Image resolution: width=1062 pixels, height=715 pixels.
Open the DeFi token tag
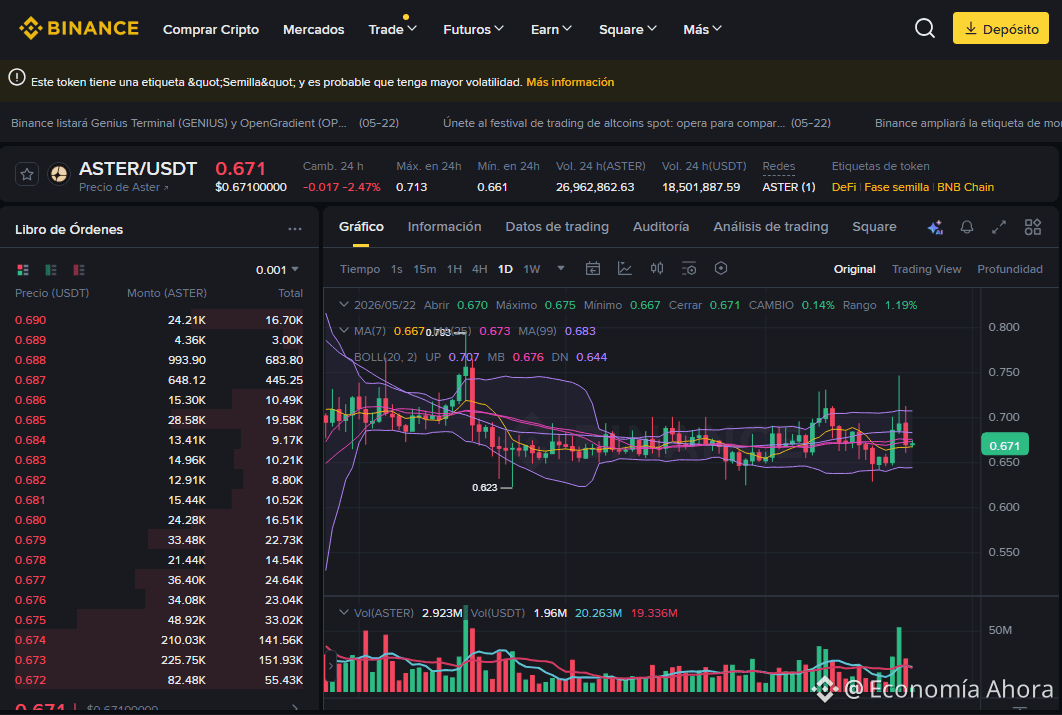tap(844, 187)
